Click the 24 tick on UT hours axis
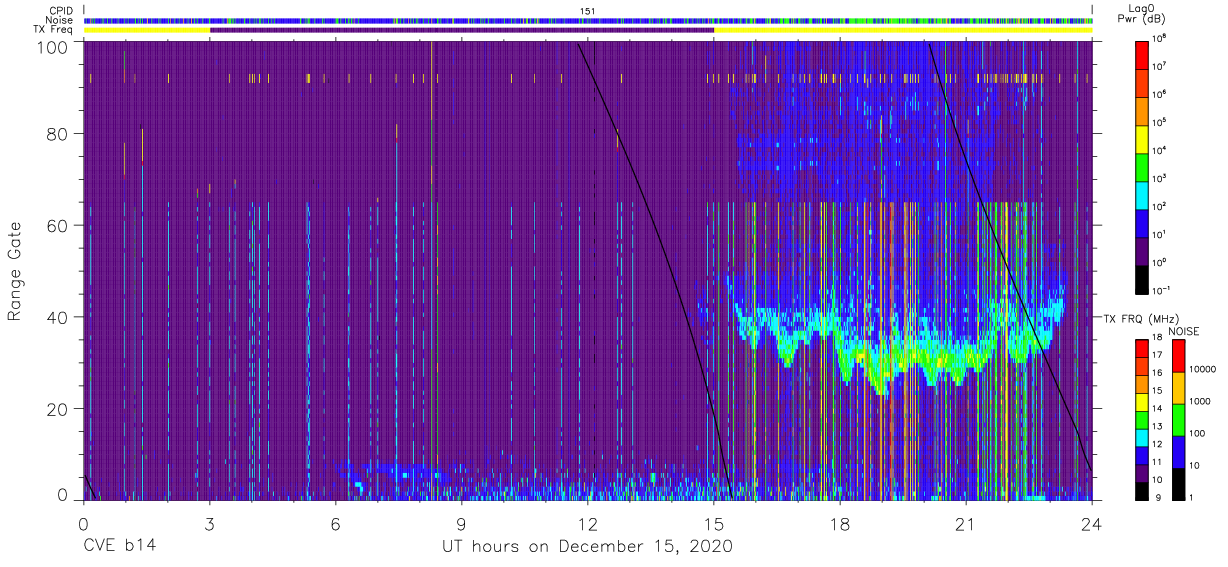The height and width of the screenshot is (567, 1228). (1092, 523)
